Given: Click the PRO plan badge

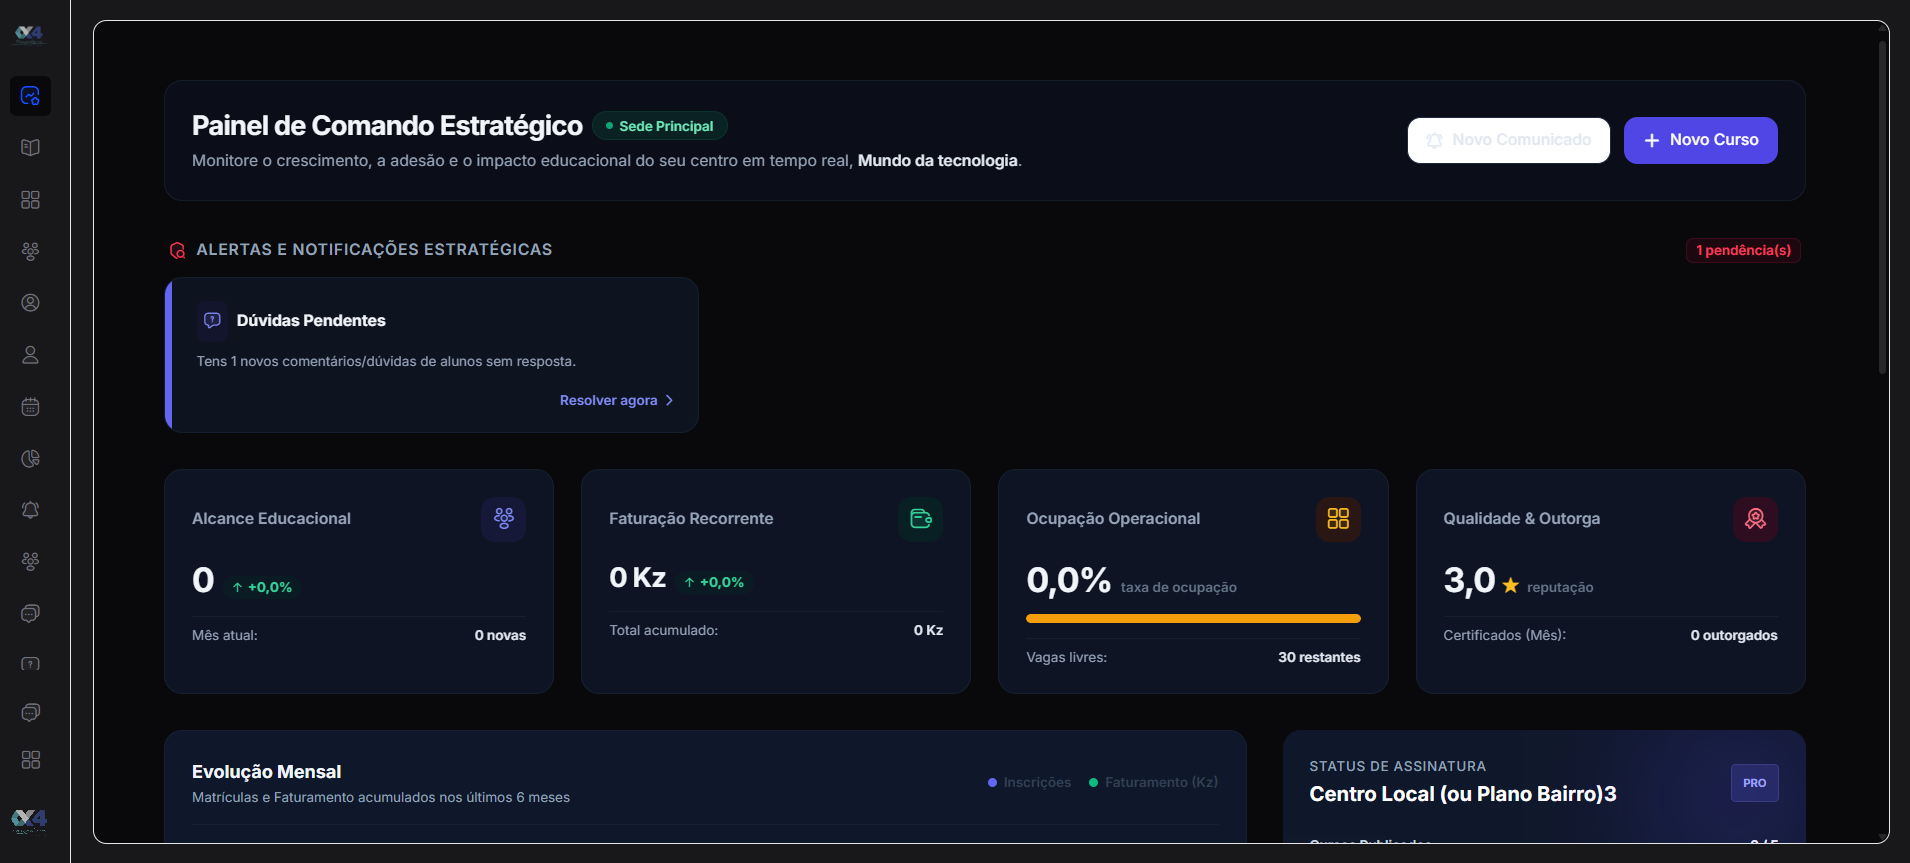Looking at the screenshot, I should click(x=1754, y=783).
